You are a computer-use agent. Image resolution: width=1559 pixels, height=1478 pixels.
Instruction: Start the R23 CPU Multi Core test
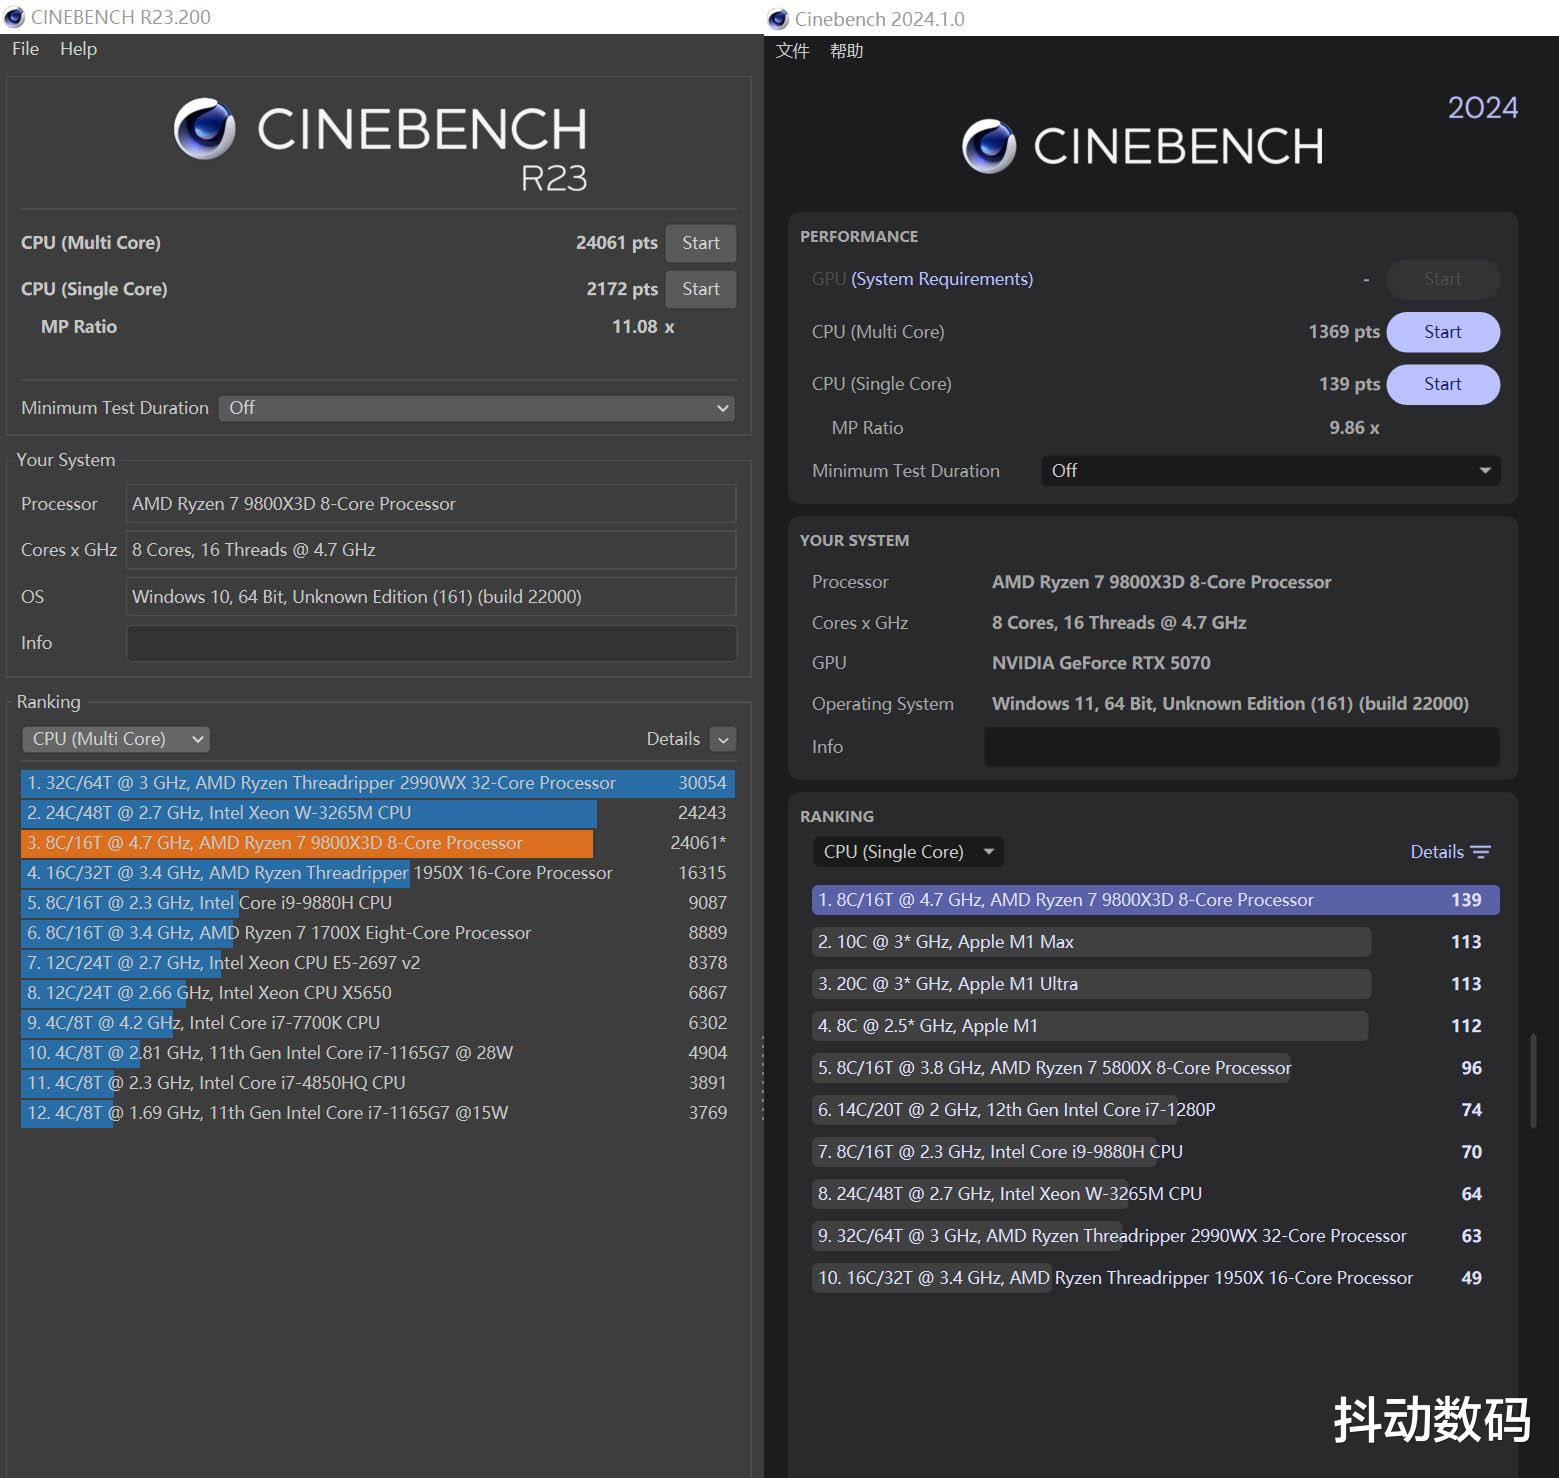point(700,243)
